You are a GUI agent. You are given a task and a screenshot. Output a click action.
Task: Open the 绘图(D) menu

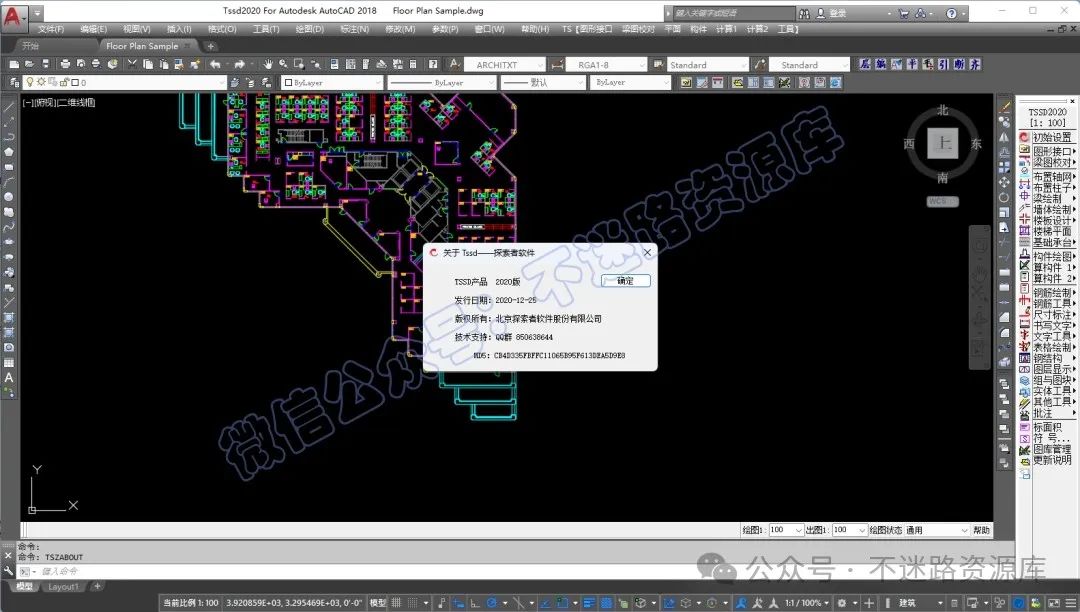click(310, 29)
